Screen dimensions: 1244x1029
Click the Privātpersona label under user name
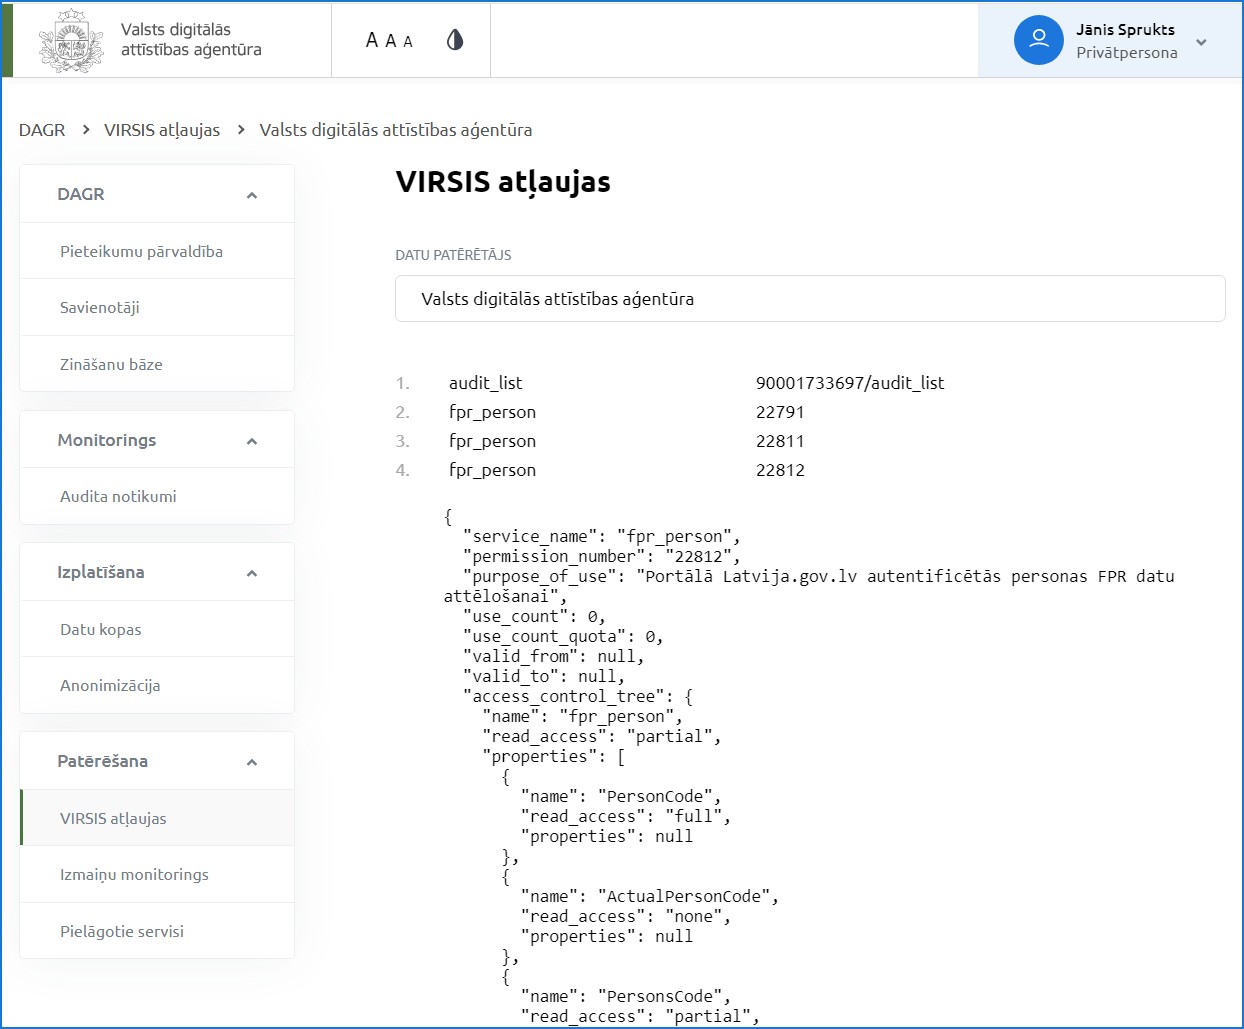(x=1127, y=53)
